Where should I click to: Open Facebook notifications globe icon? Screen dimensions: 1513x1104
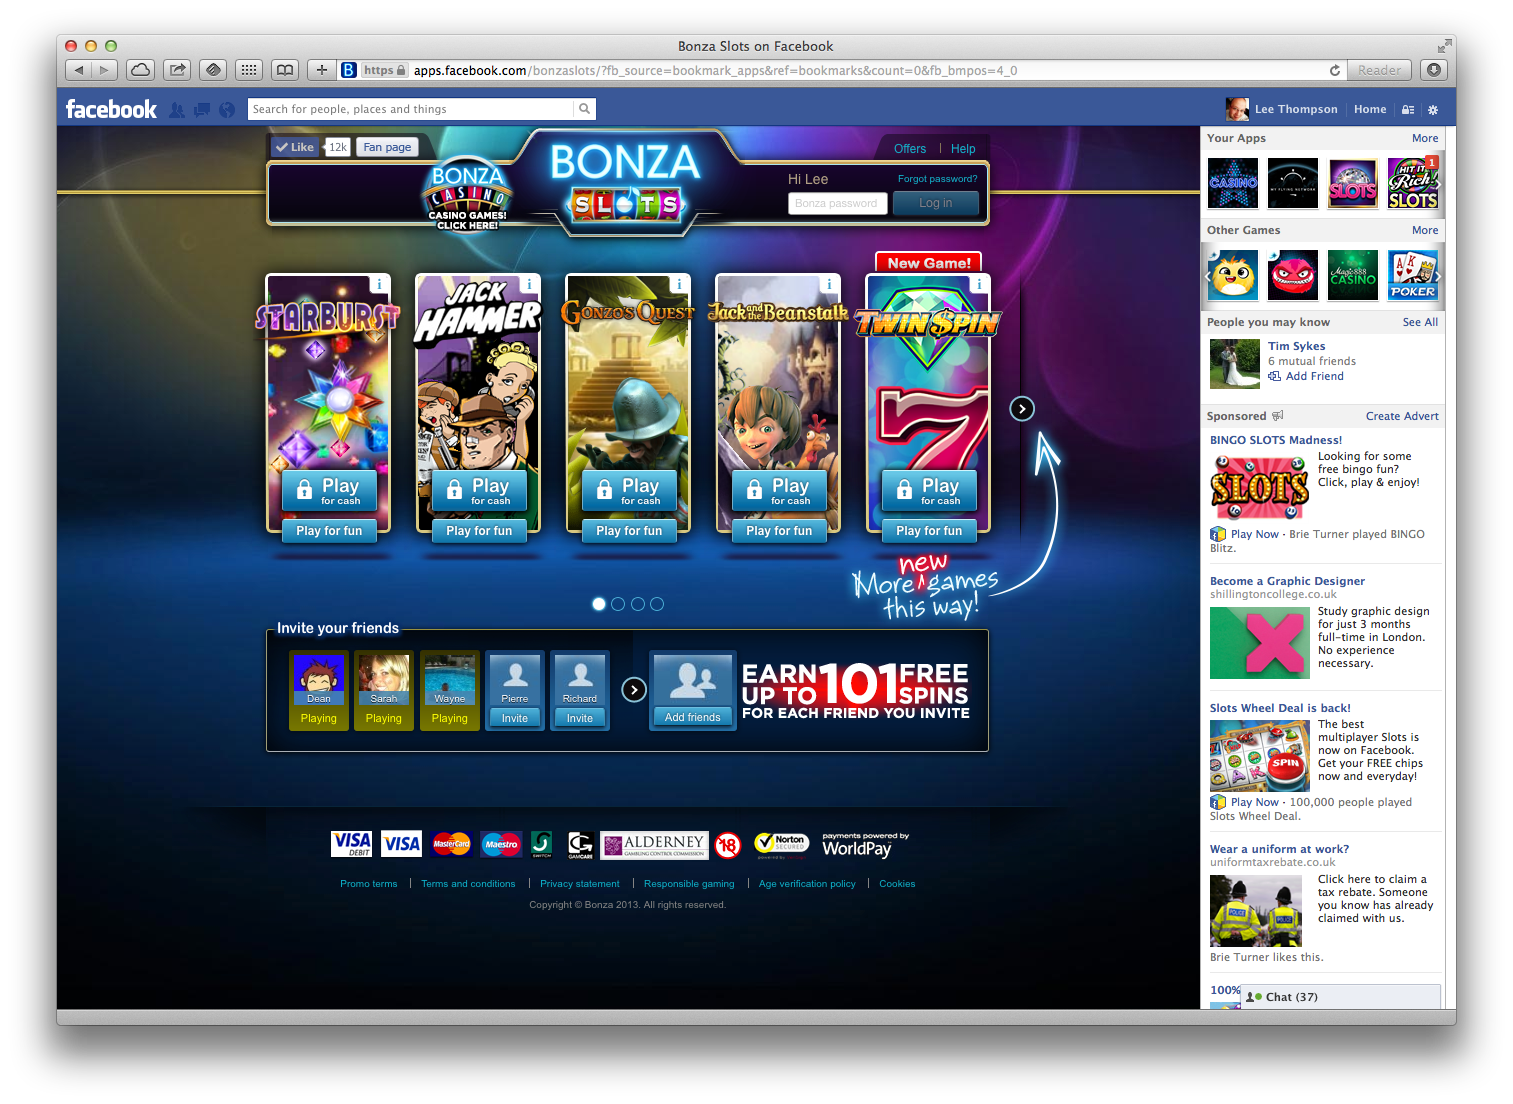[x=227, y=109]
